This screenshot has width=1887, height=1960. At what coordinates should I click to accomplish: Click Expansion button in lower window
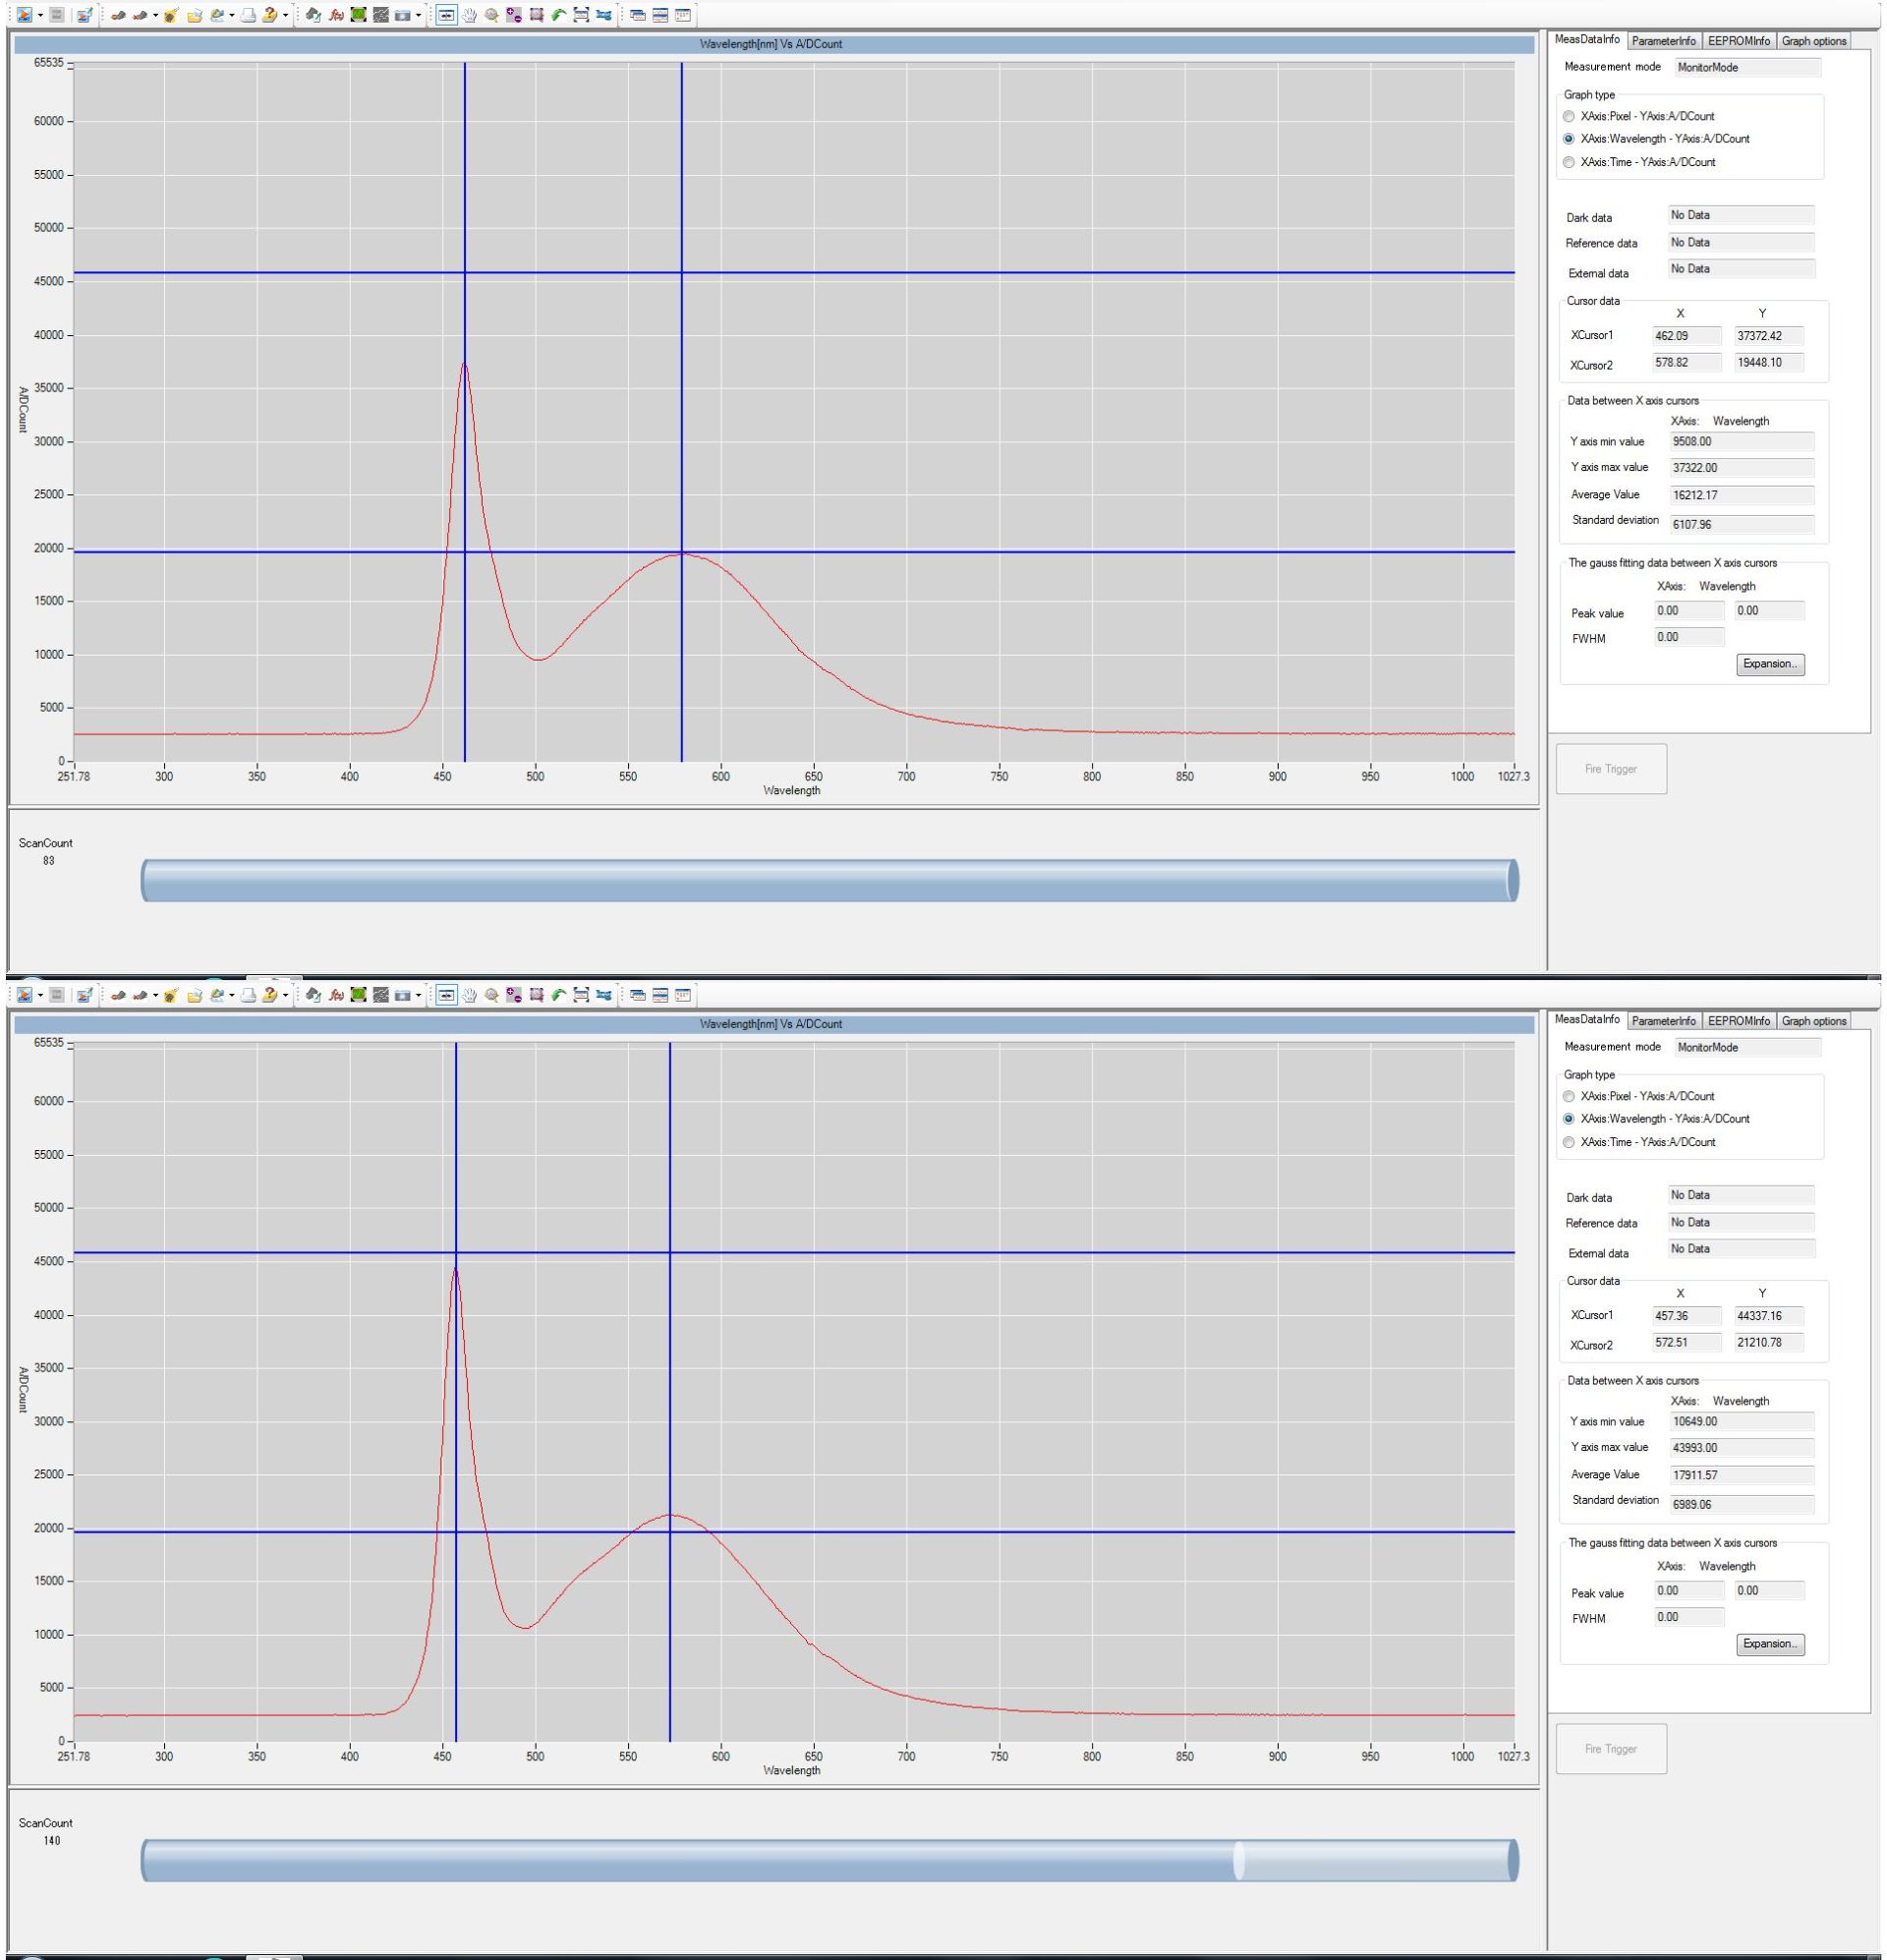(x=1770, y=1644)
